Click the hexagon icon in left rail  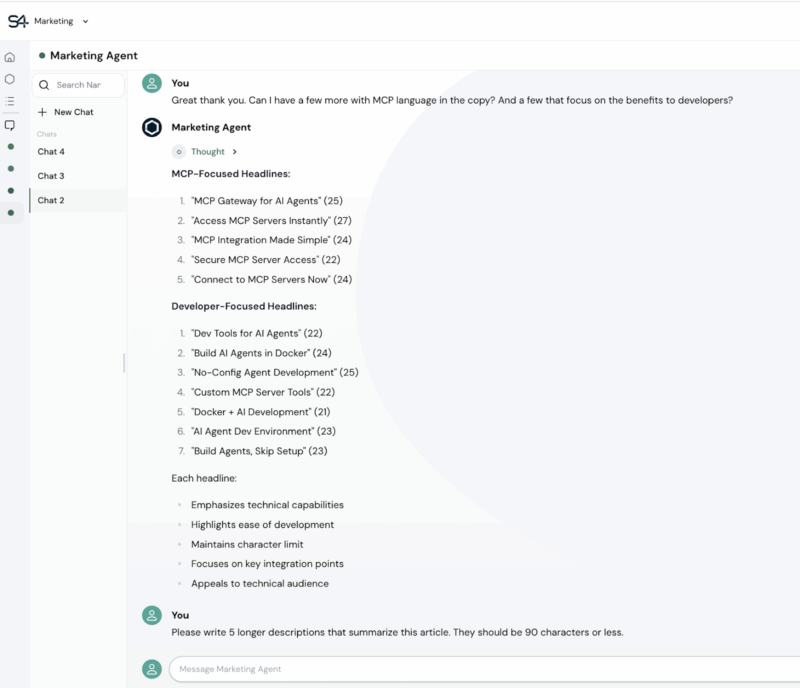10,79
